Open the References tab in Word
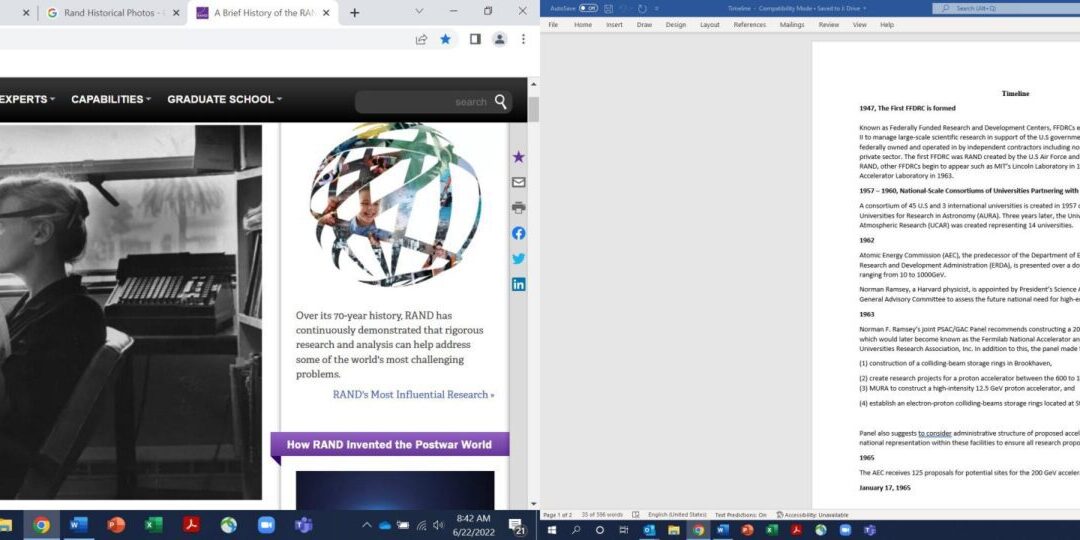Viewport: 1080px width, 540px height. point(749,24)
